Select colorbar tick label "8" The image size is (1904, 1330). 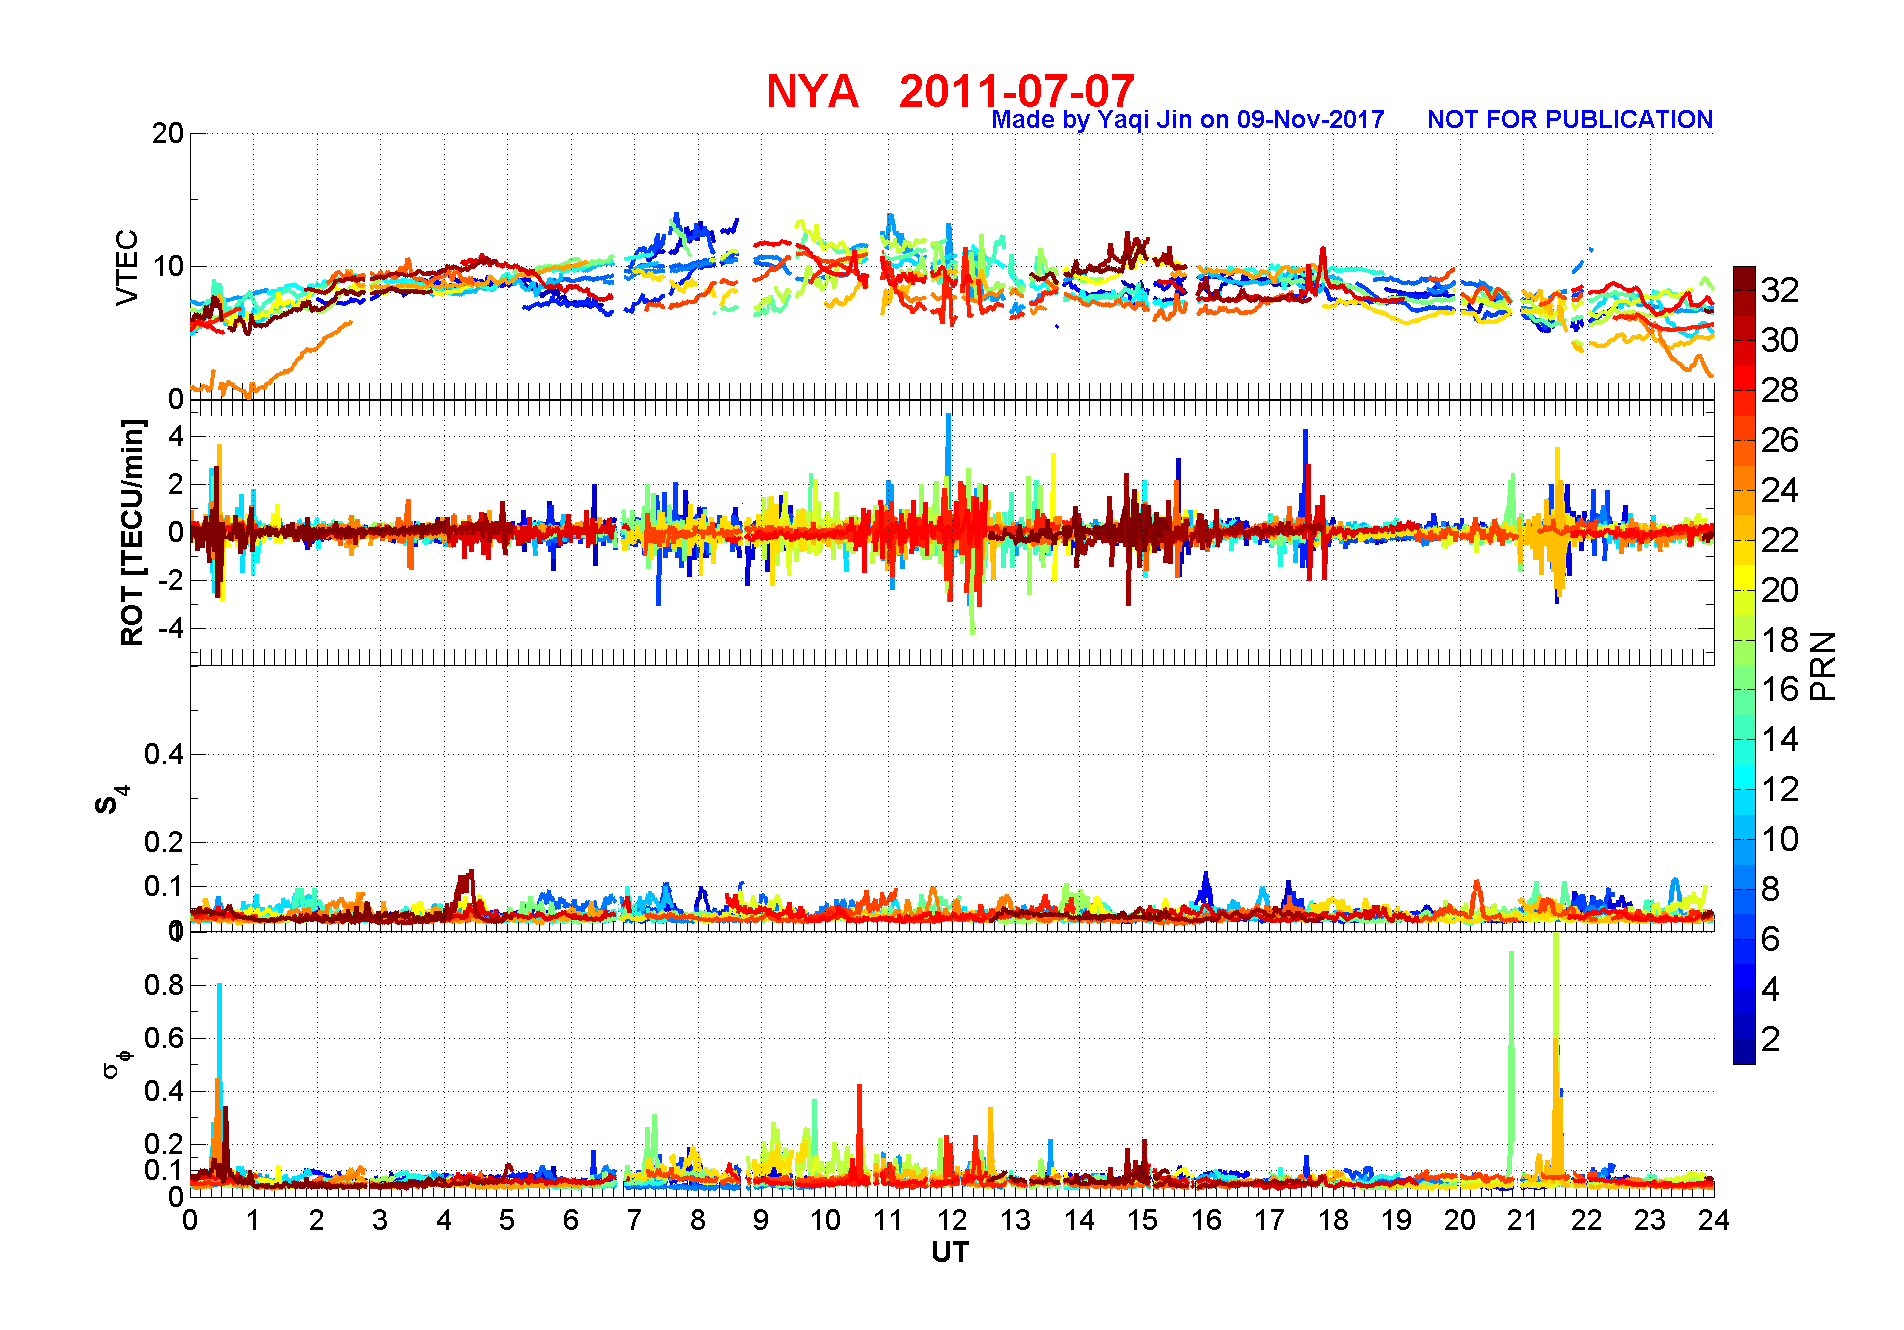1771,889
